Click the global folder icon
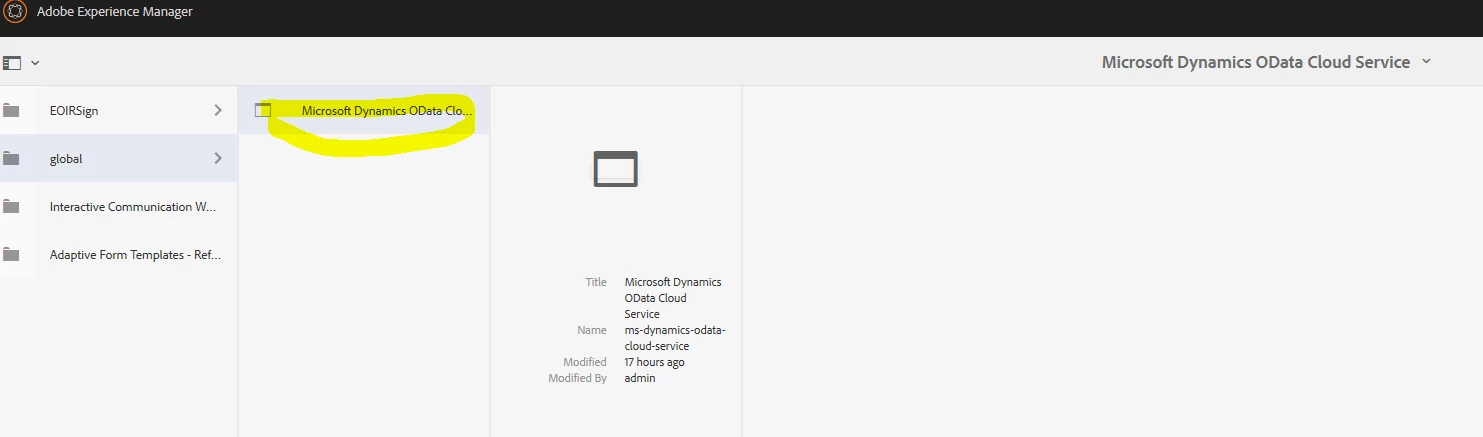The height and width of the screenshot is (437, 1483). coord(11,158)
